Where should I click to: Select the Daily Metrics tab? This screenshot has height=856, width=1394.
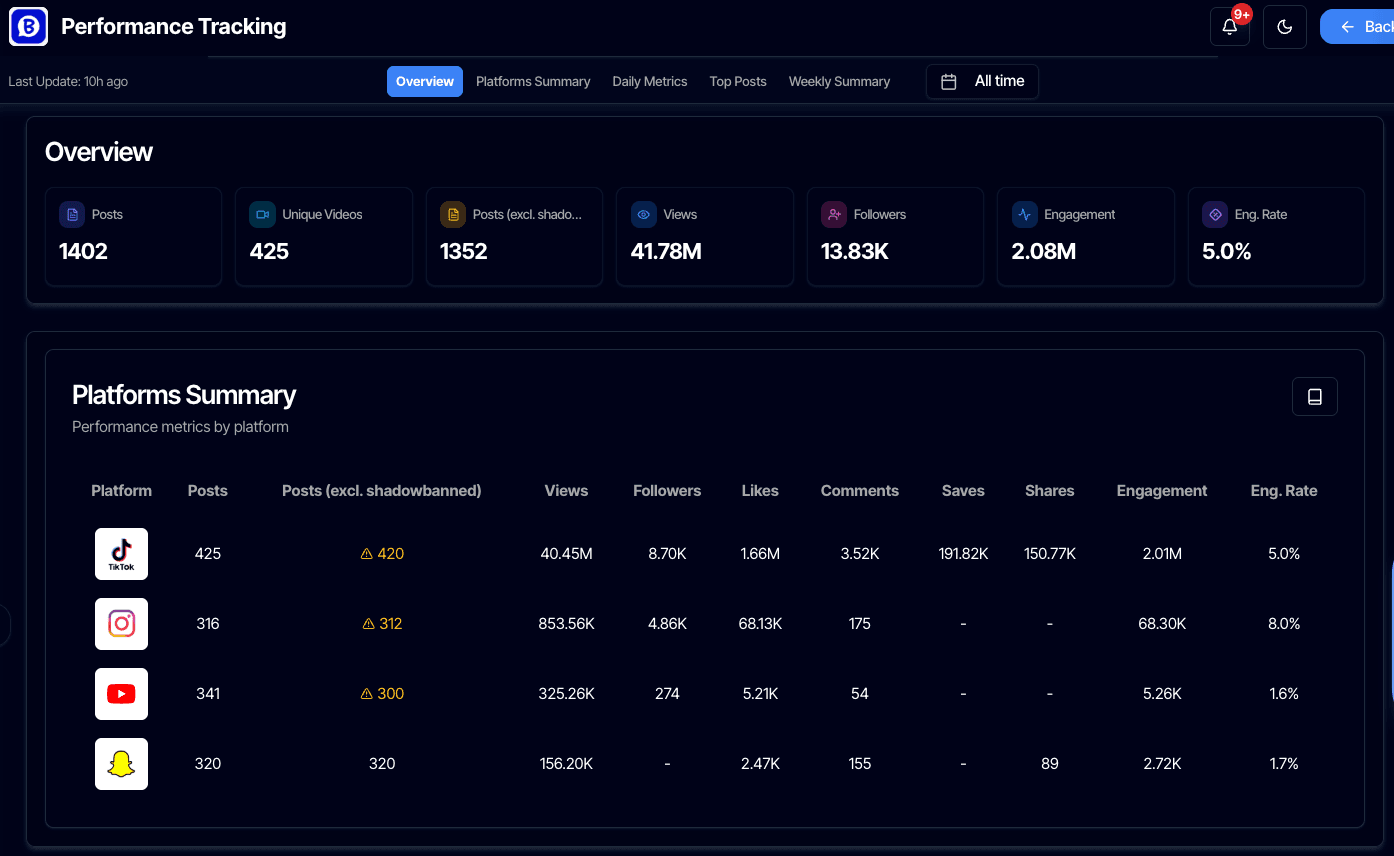point(650,82)
